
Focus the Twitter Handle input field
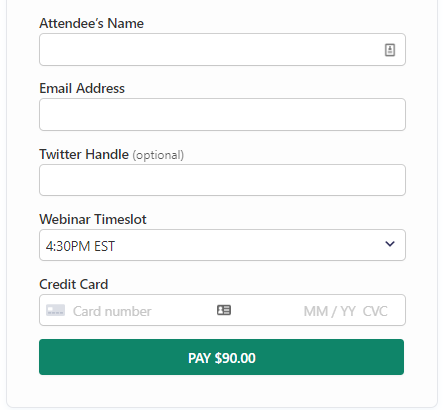222,180
